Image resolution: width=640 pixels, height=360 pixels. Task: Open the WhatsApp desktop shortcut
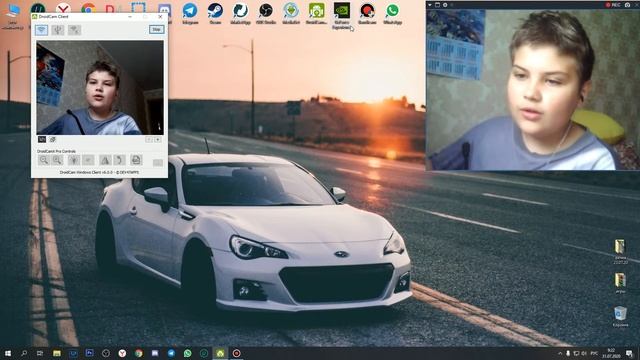click(x=392, y=13)
